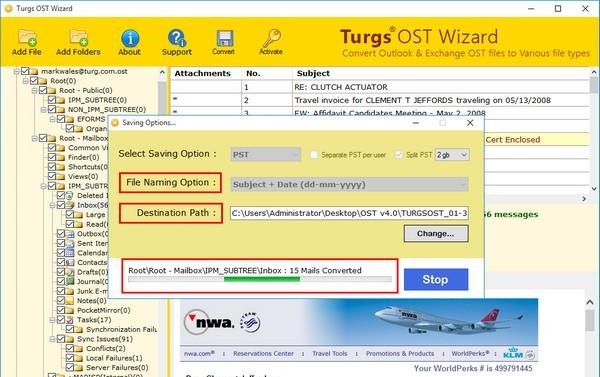Collapse the markwales@turg.com.ost tree node

click(16, 71)
